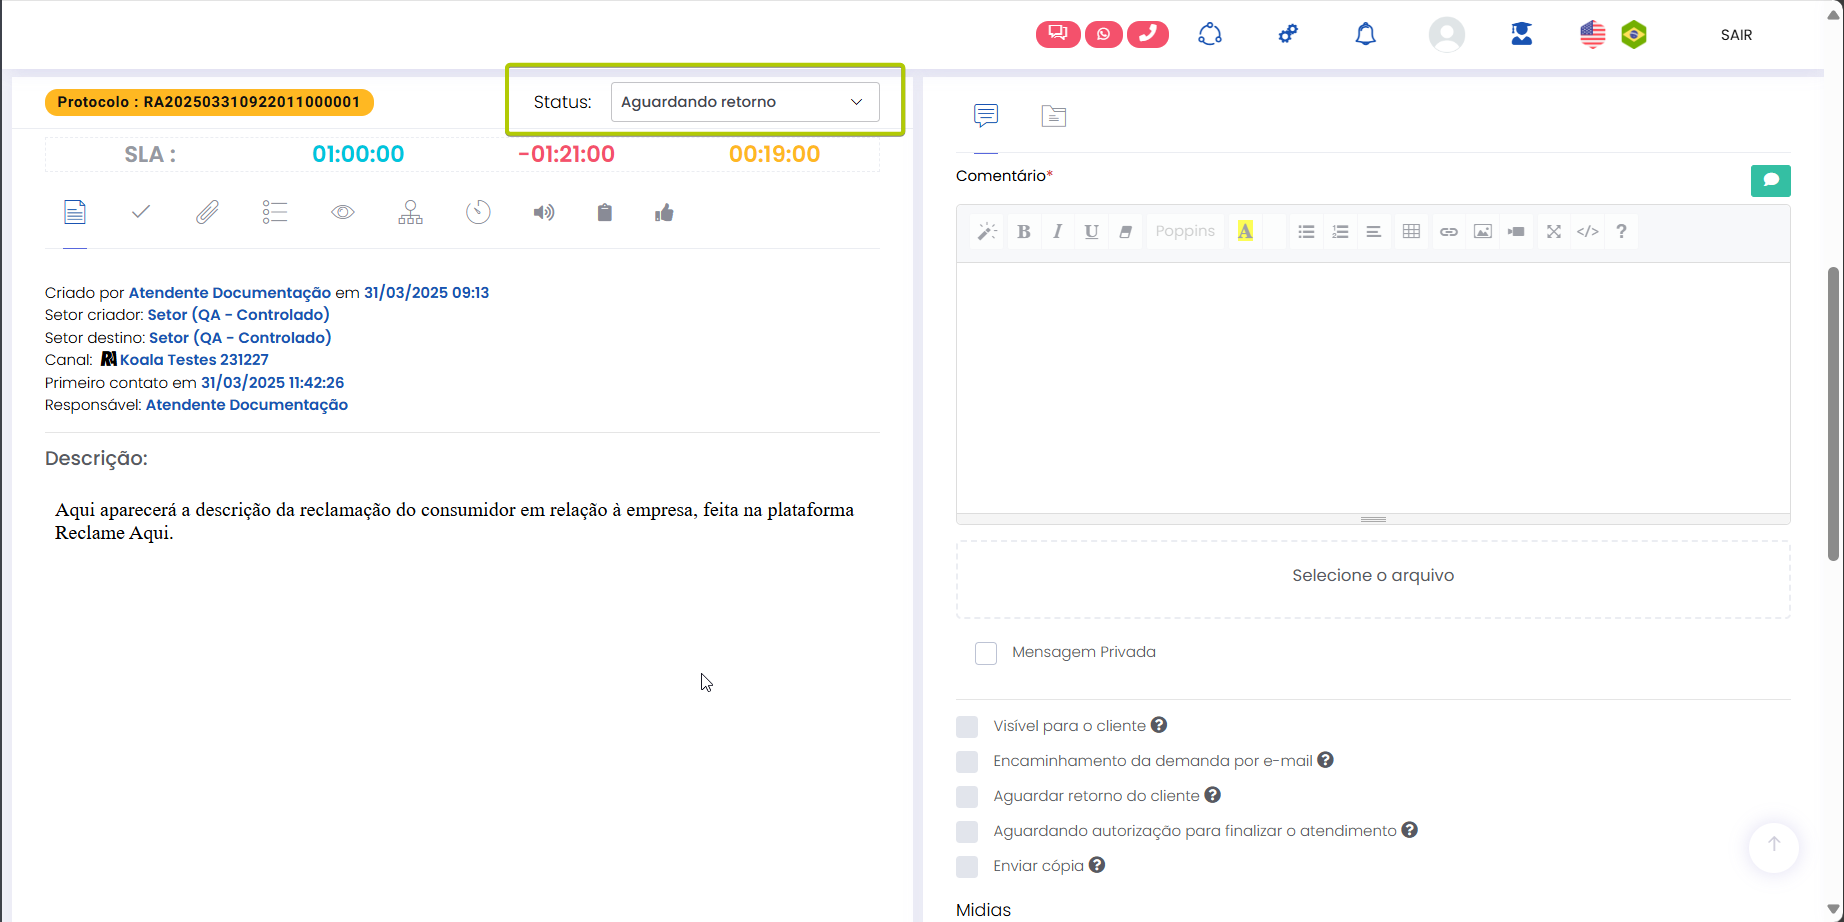Insert a table in comment editor
Image resolution: width=1844 pixels, height=922 pixels.
tap(1411, 231)
